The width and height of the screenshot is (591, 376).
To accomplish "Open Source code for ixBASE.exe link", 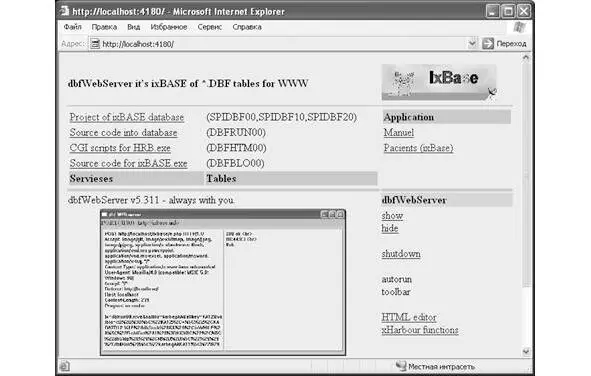I will pos(128,164).
